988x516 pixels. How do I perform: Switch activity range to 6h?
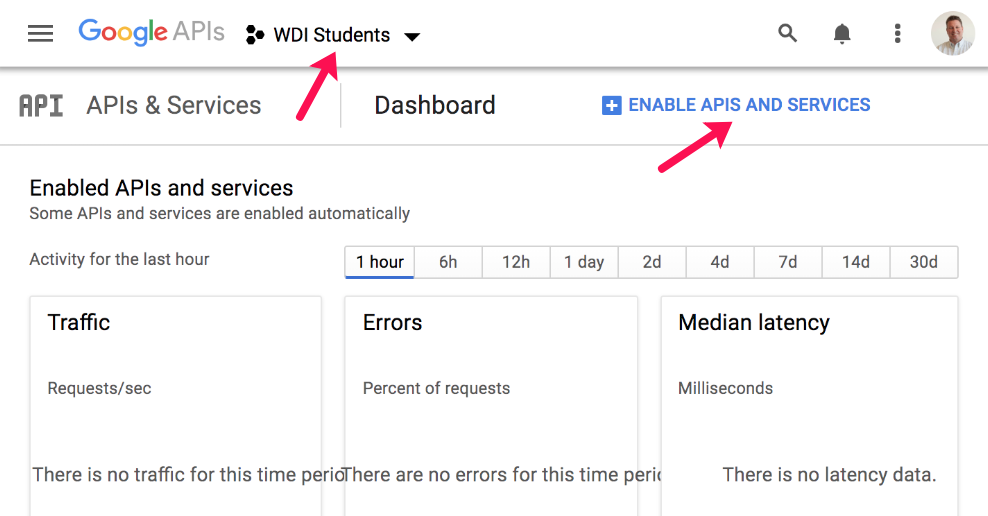click(448, 262)
